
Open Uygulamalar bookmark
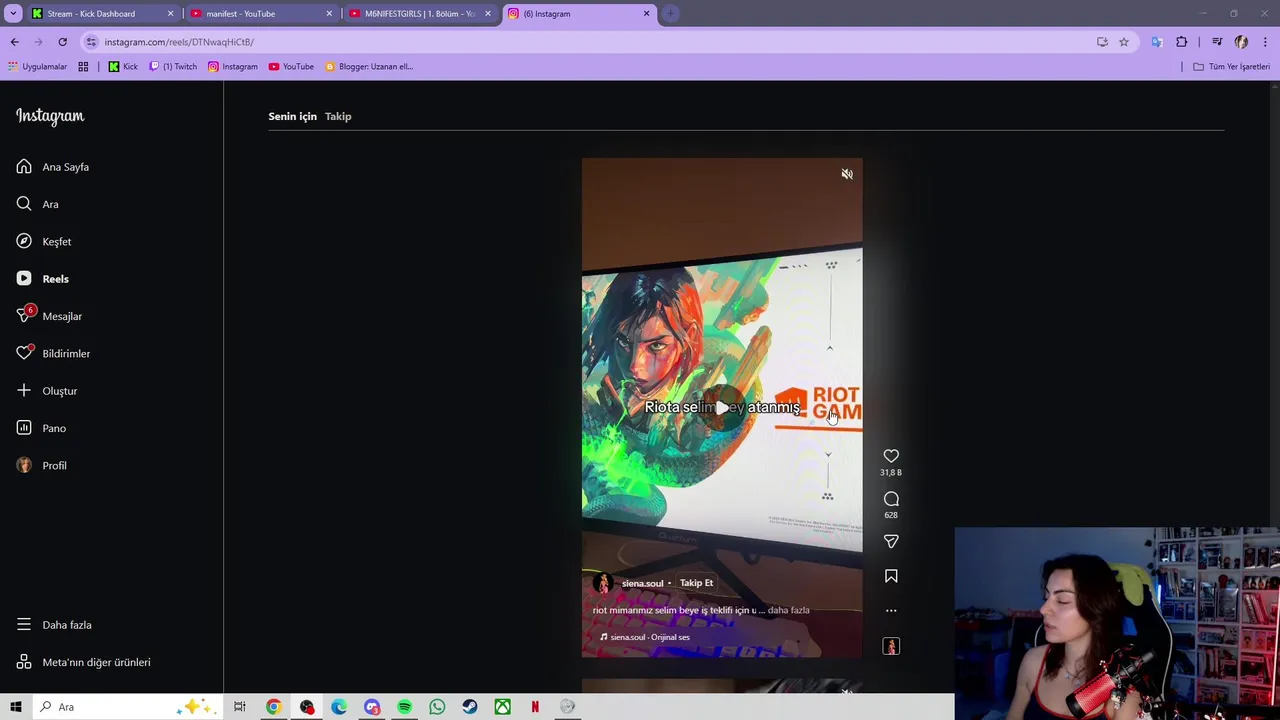tap(37, 67)
